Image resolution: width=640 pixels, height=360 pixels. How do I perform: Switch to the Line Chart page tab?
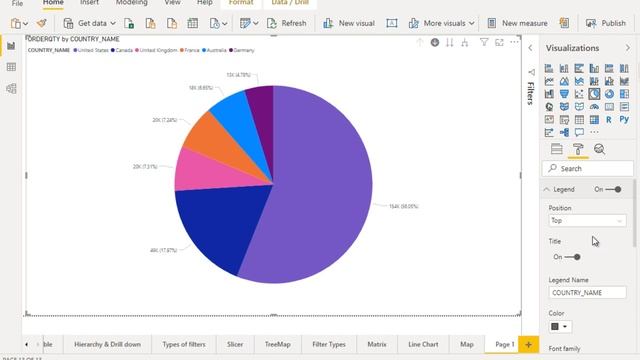tap(423, 344)
